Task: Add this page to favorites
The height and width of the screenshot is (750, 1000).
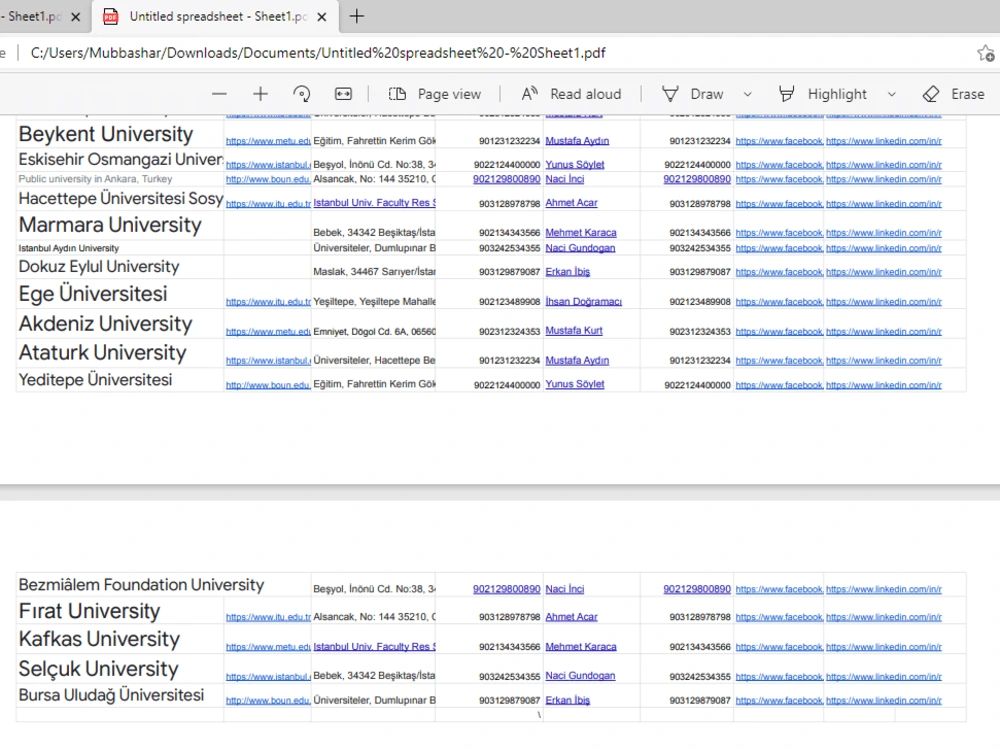Action: click(x=985, y=53)
